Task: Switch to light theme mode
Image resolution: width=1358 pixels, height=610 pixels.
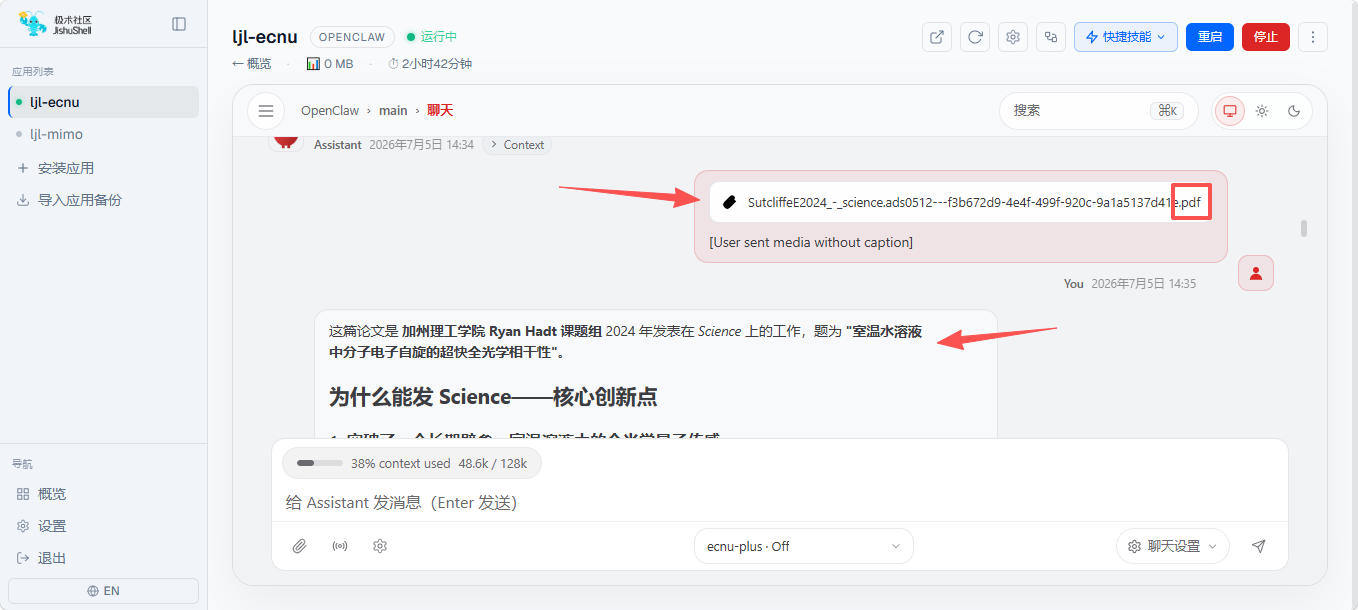Action: pyautogui.click(x=1262, y=111)
